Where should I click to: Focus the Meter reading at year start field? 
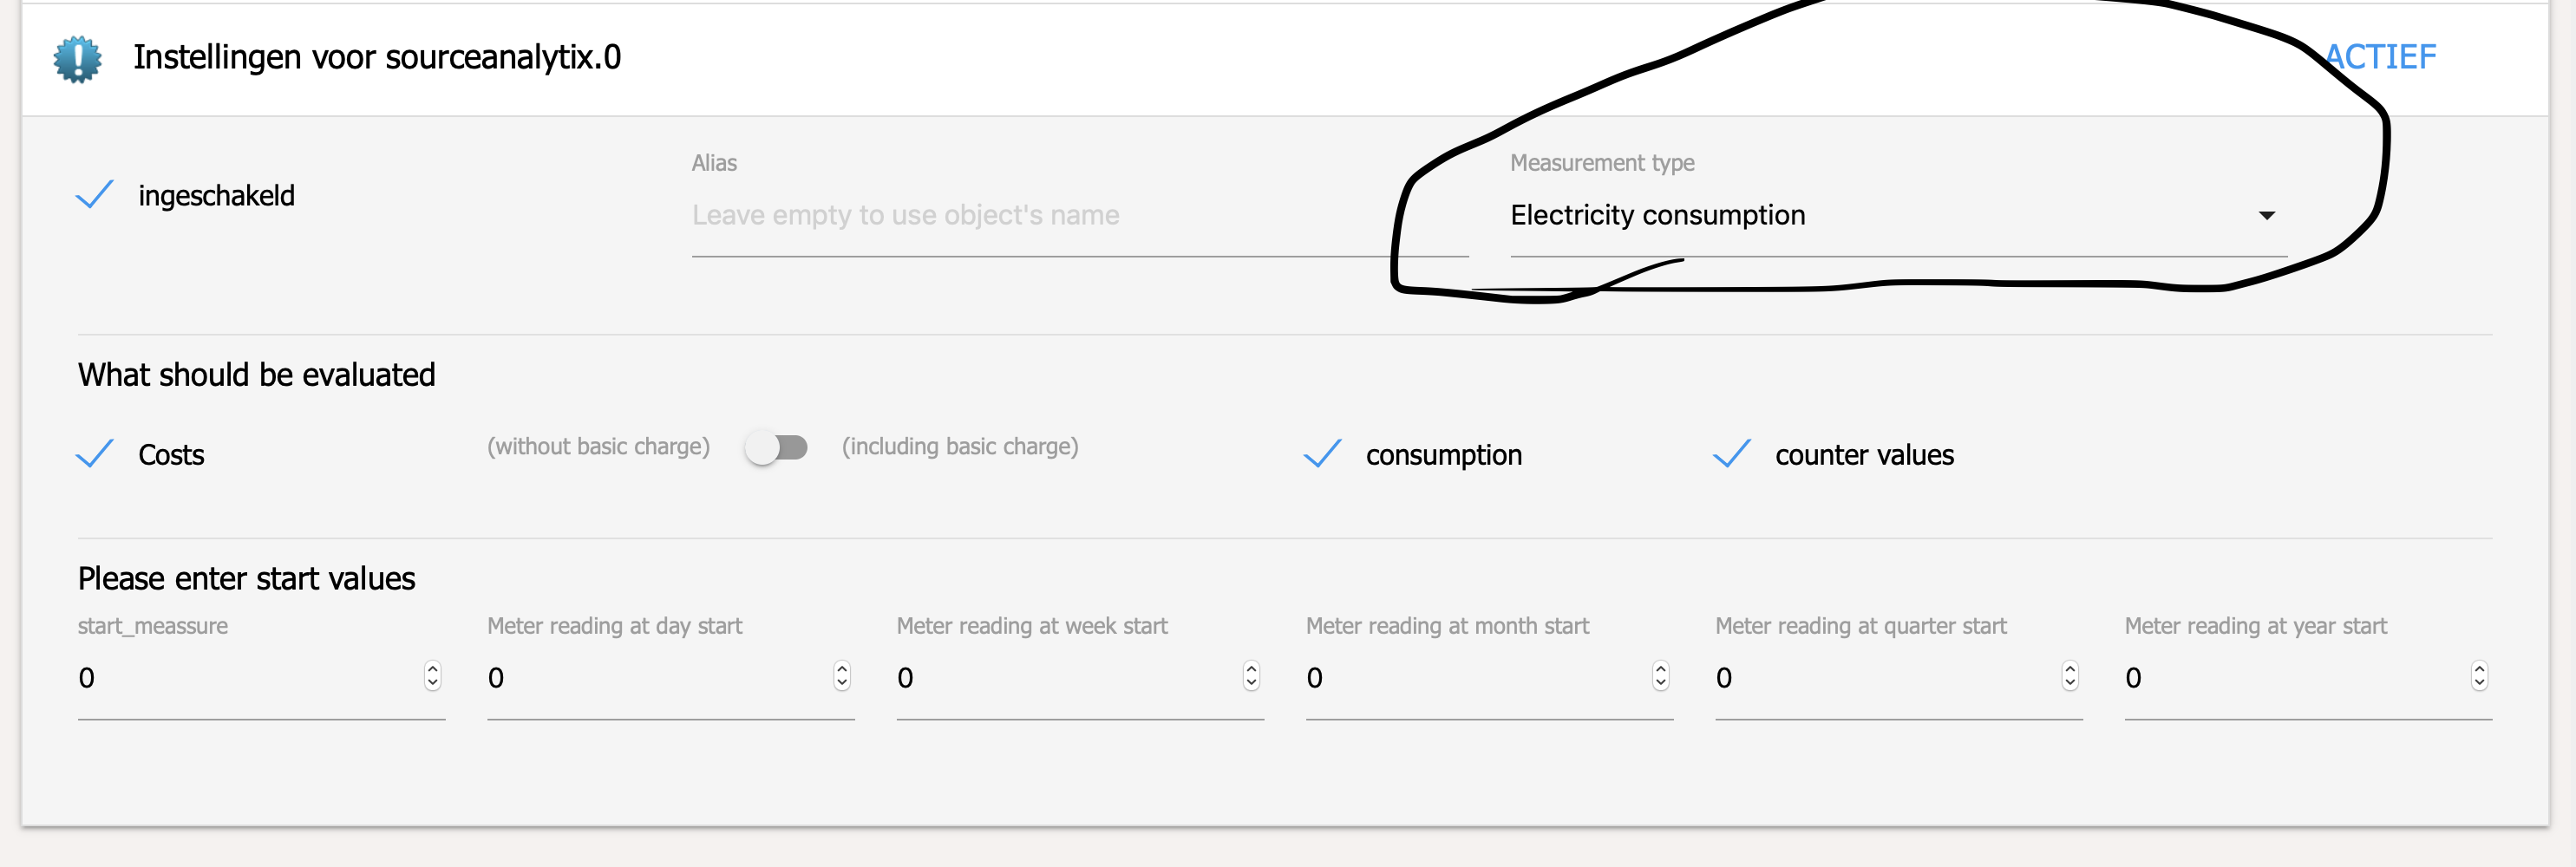[2290, 678]
